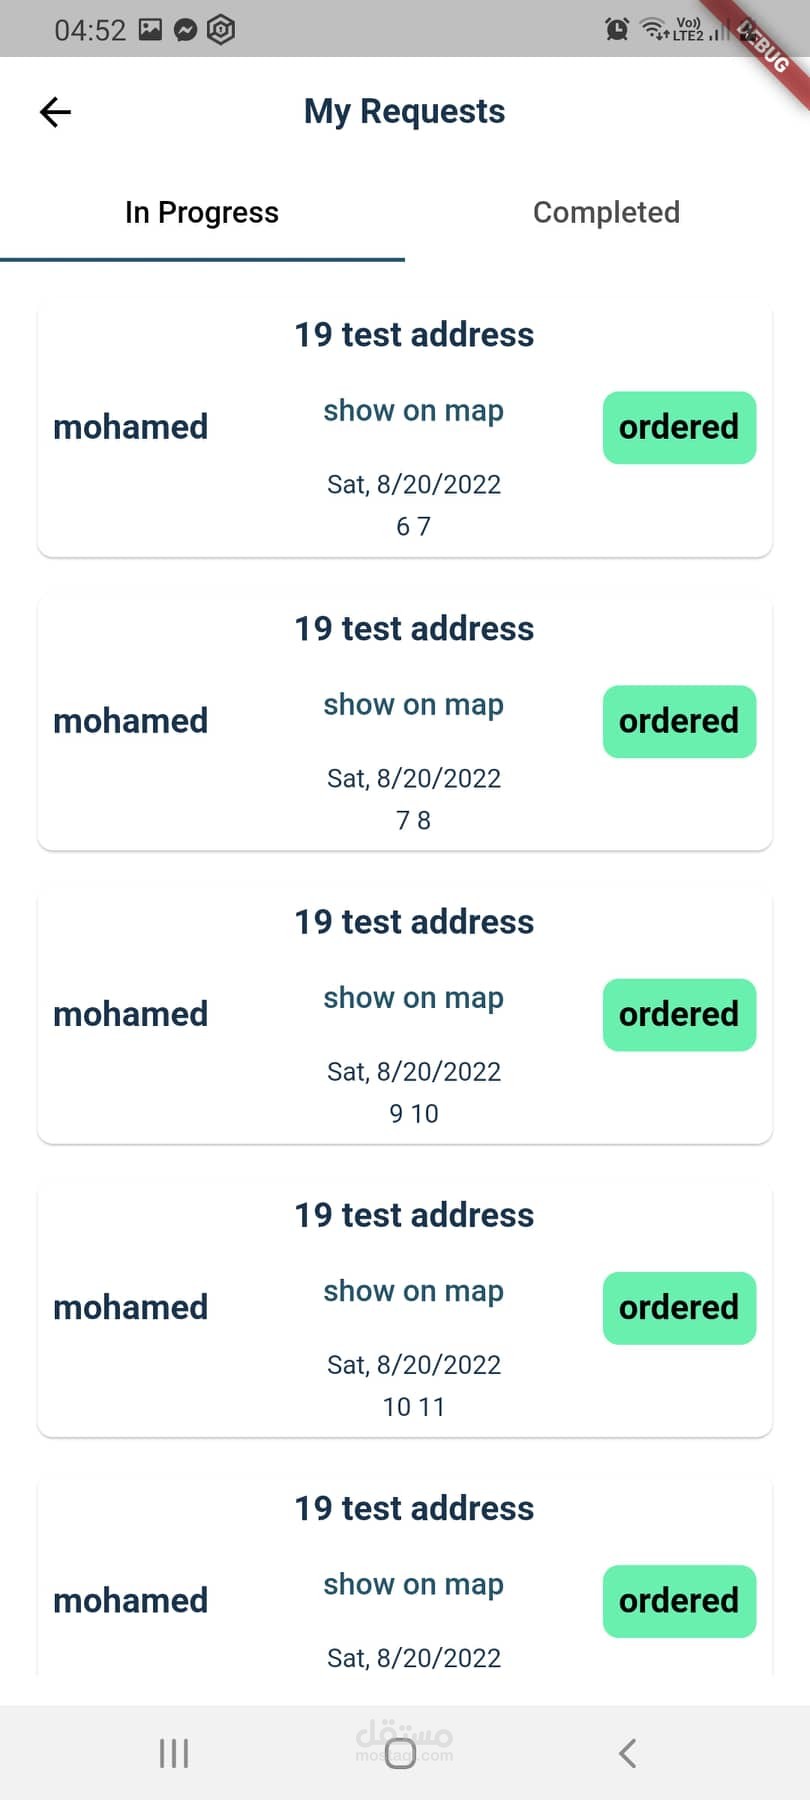Screen dimensions: 810x1800
Task: Tap the Wi-Fi status bar icon
Action: [654, 29]
